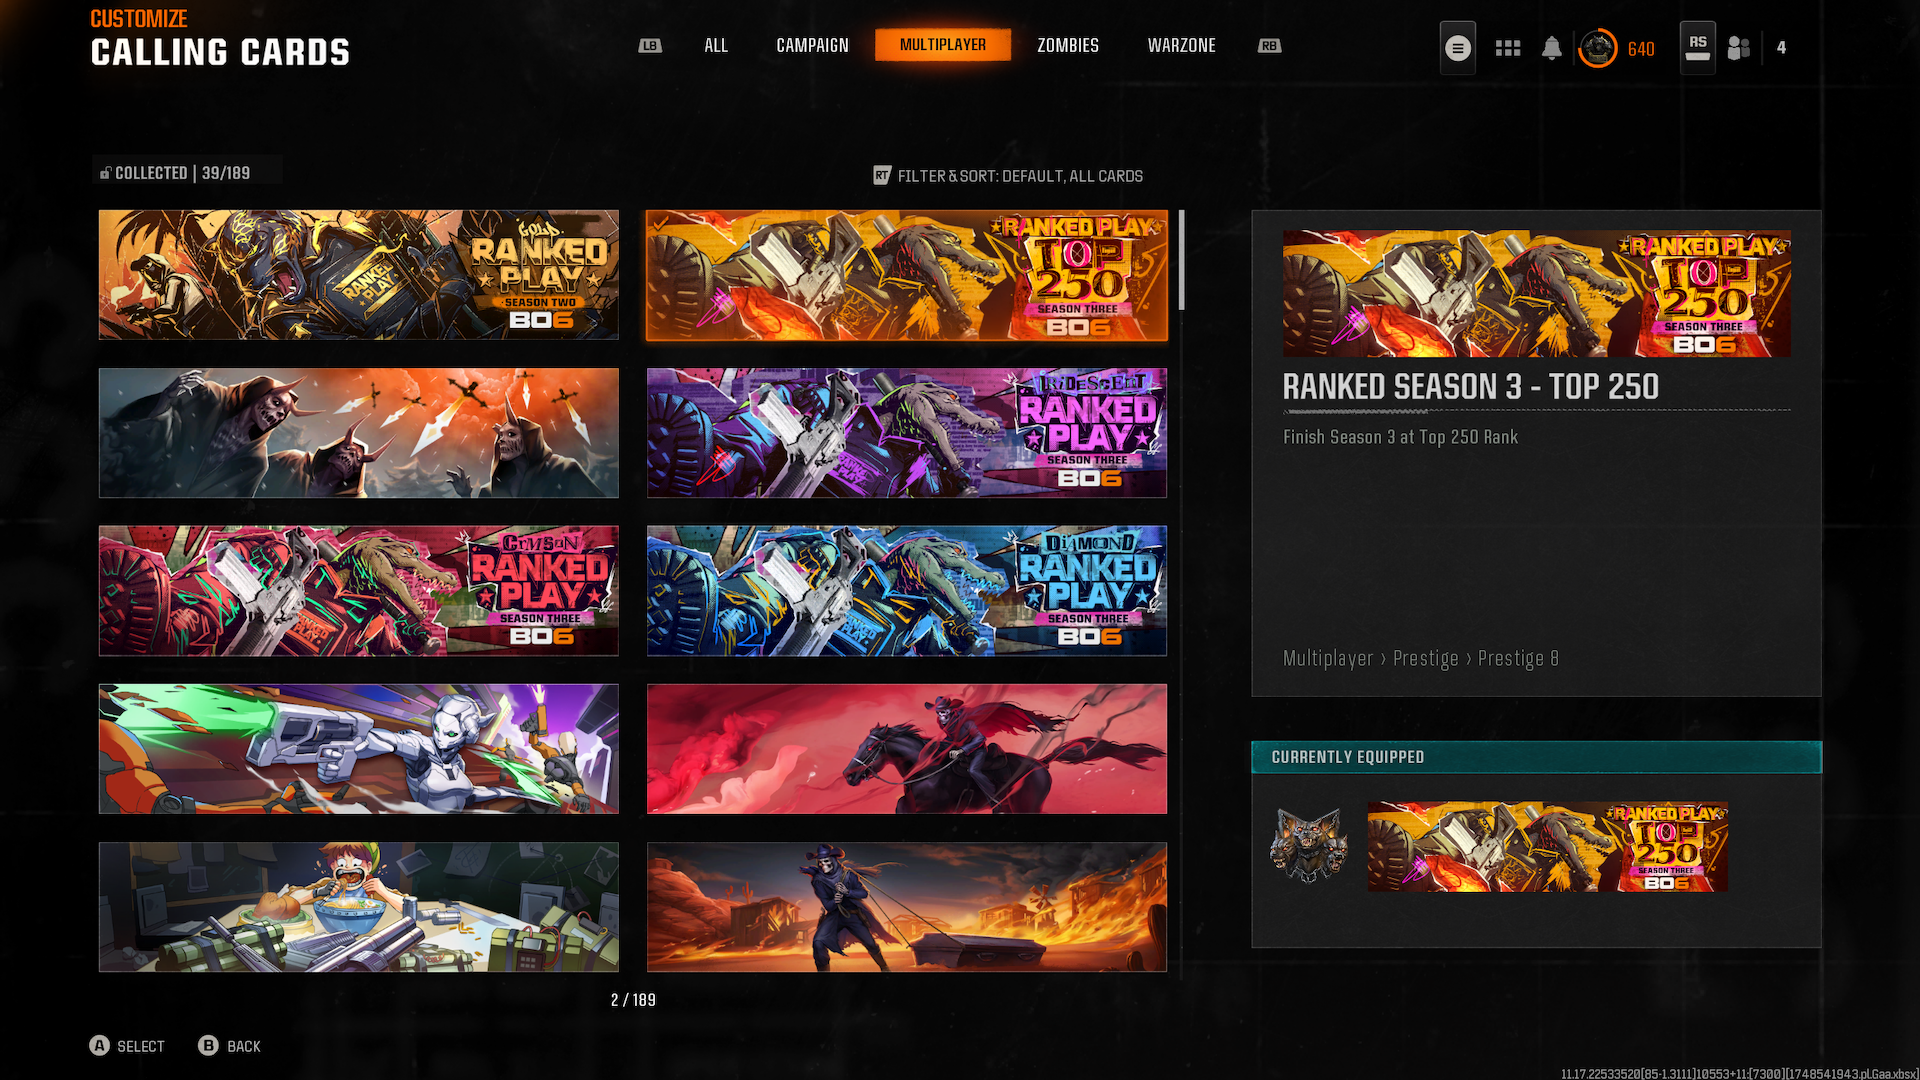
Task: Click the RS stick icon
Action: click(x=1698, y=48)
